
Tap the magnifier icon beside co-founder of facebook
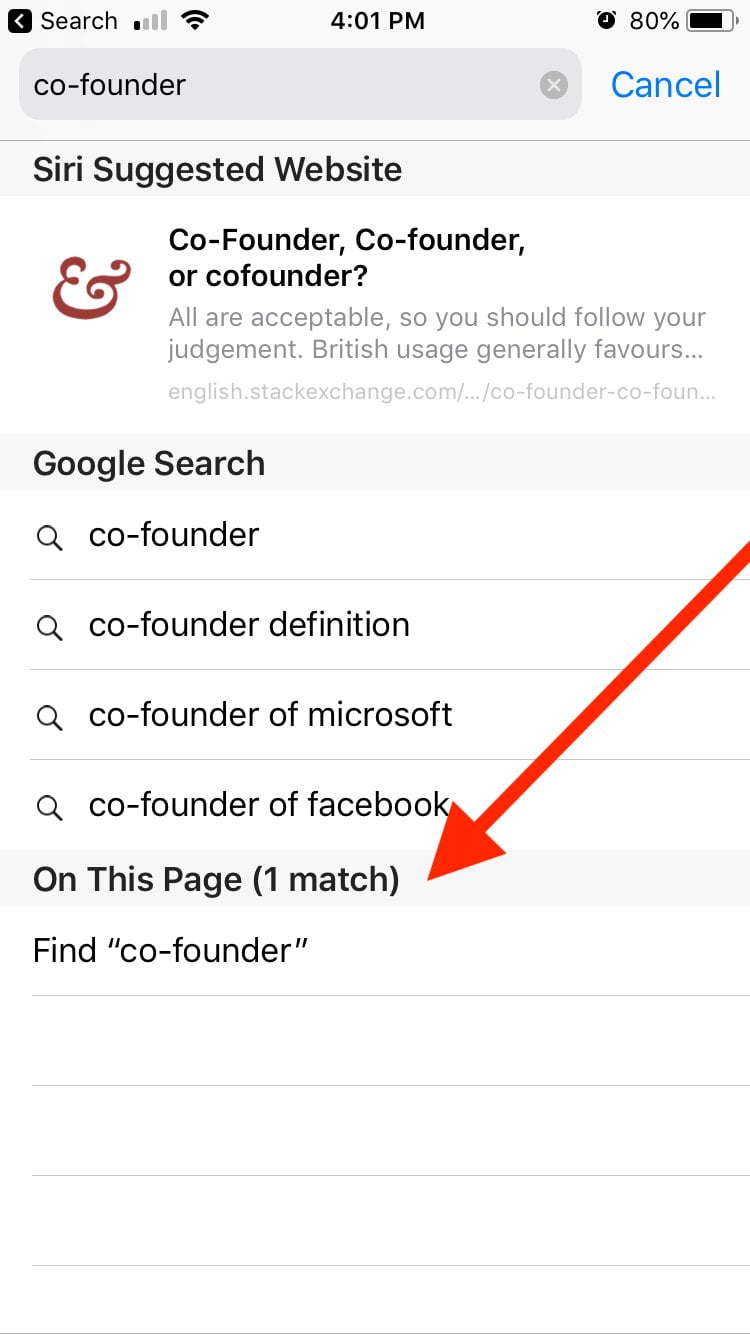coord(49,808)
